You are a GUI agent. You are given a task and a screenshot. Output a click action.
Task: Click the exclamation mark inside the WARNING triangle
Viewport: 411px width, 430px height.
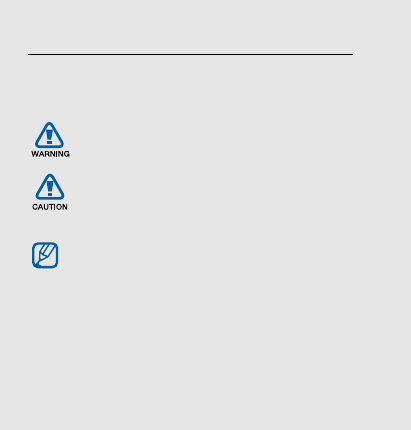pyautogui.click(x=49, y=137)
